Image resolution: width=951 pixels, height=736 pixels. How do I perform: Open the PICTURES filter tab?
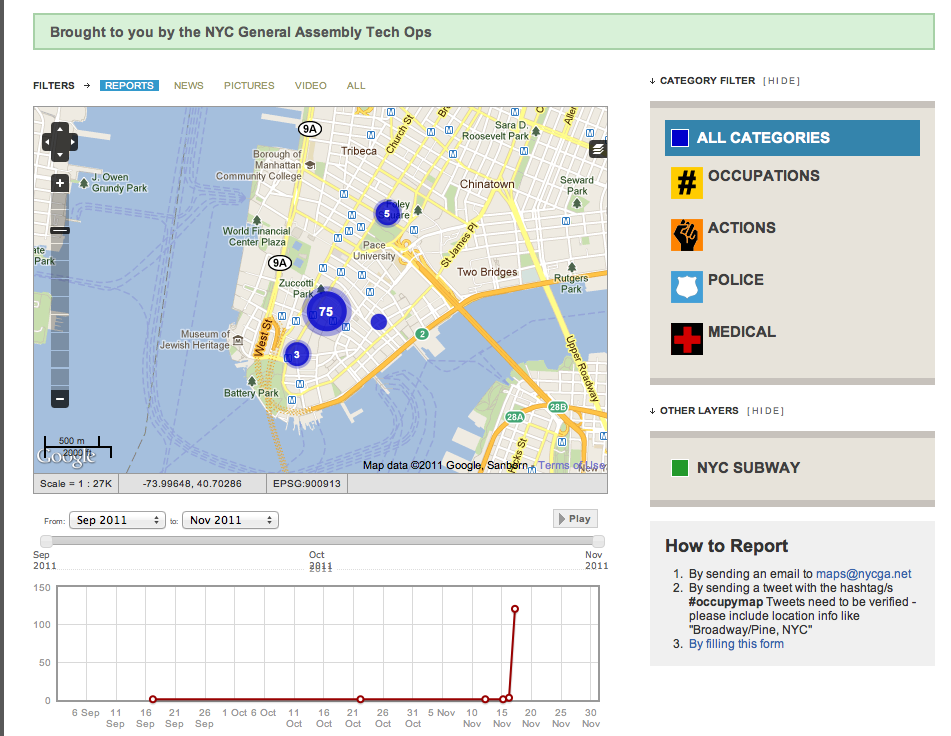pyautogui.click(x=248, y=86)
